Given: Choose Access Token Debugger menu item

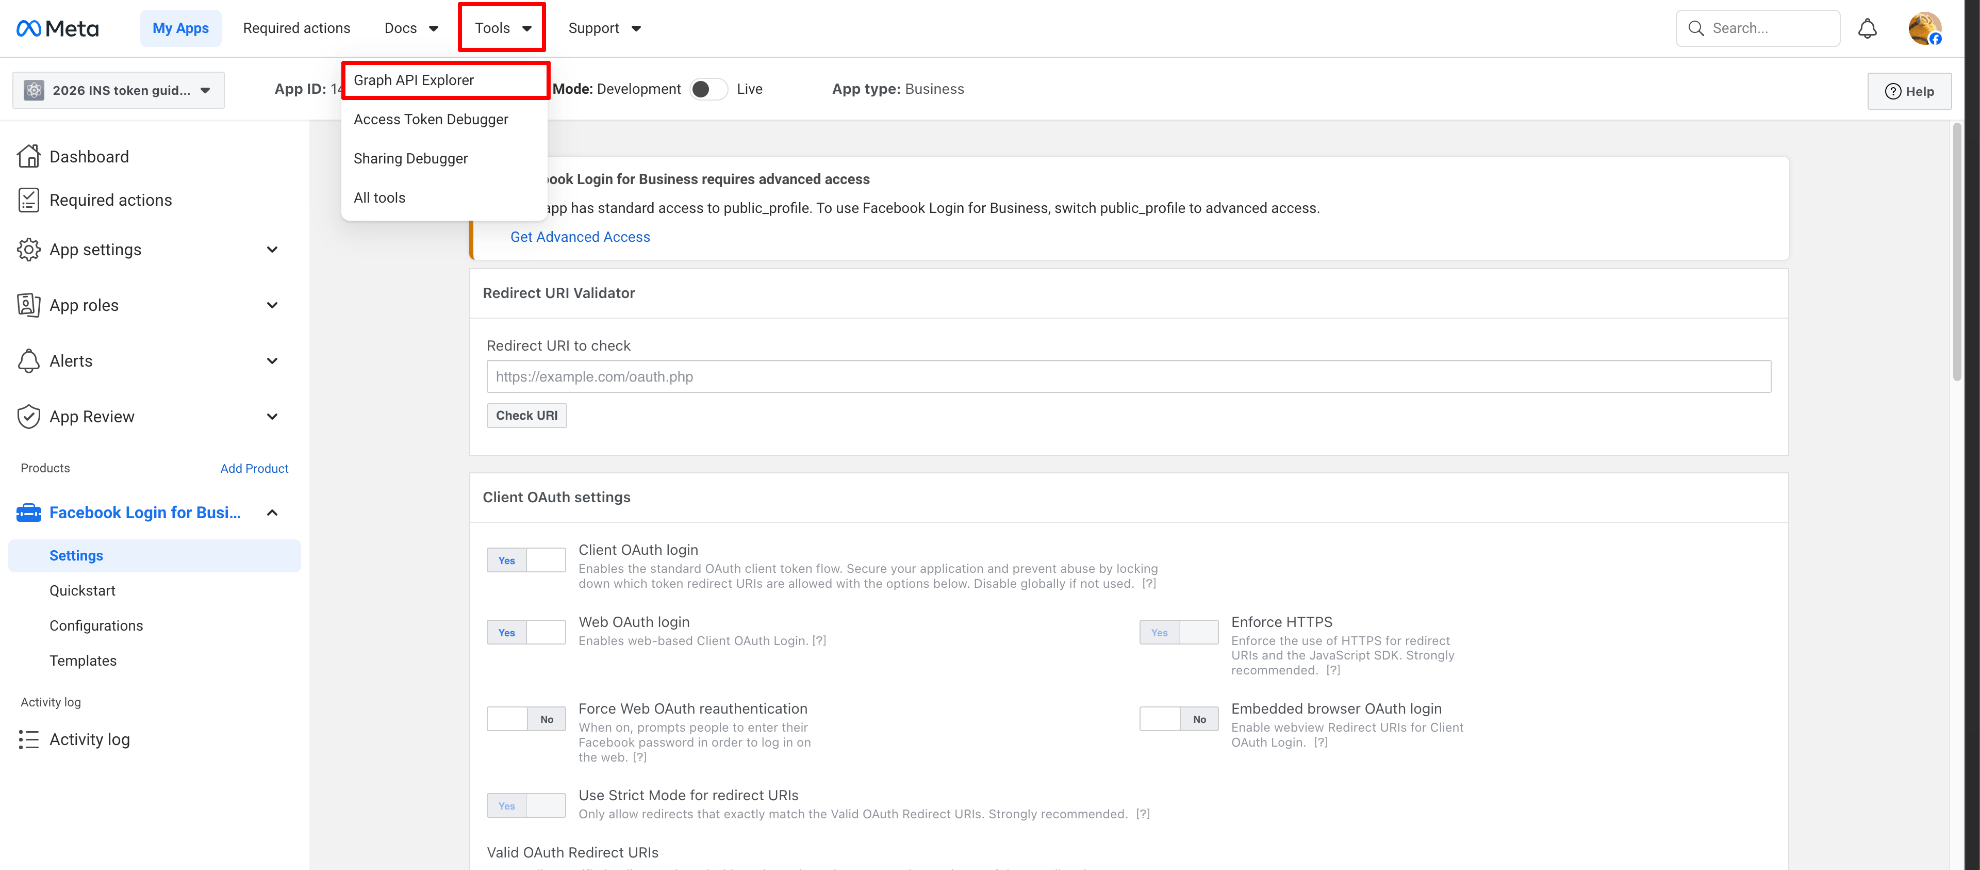Looking at the screenshot, I should click(x=431, y=119).
